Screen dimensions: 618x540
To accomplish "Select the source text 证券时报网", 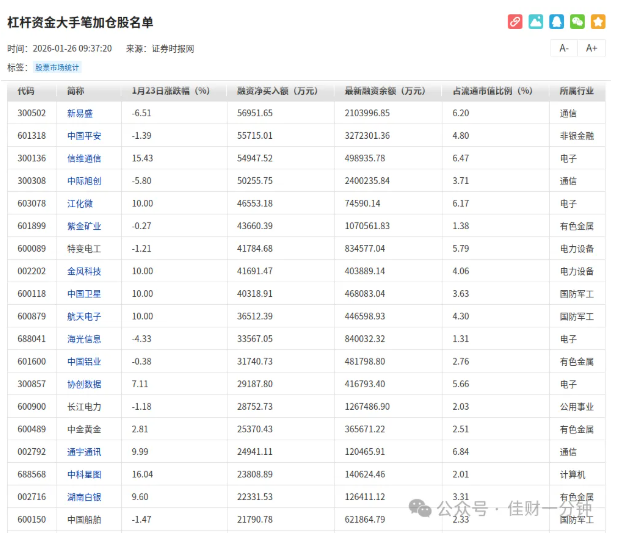I will 173,48.
